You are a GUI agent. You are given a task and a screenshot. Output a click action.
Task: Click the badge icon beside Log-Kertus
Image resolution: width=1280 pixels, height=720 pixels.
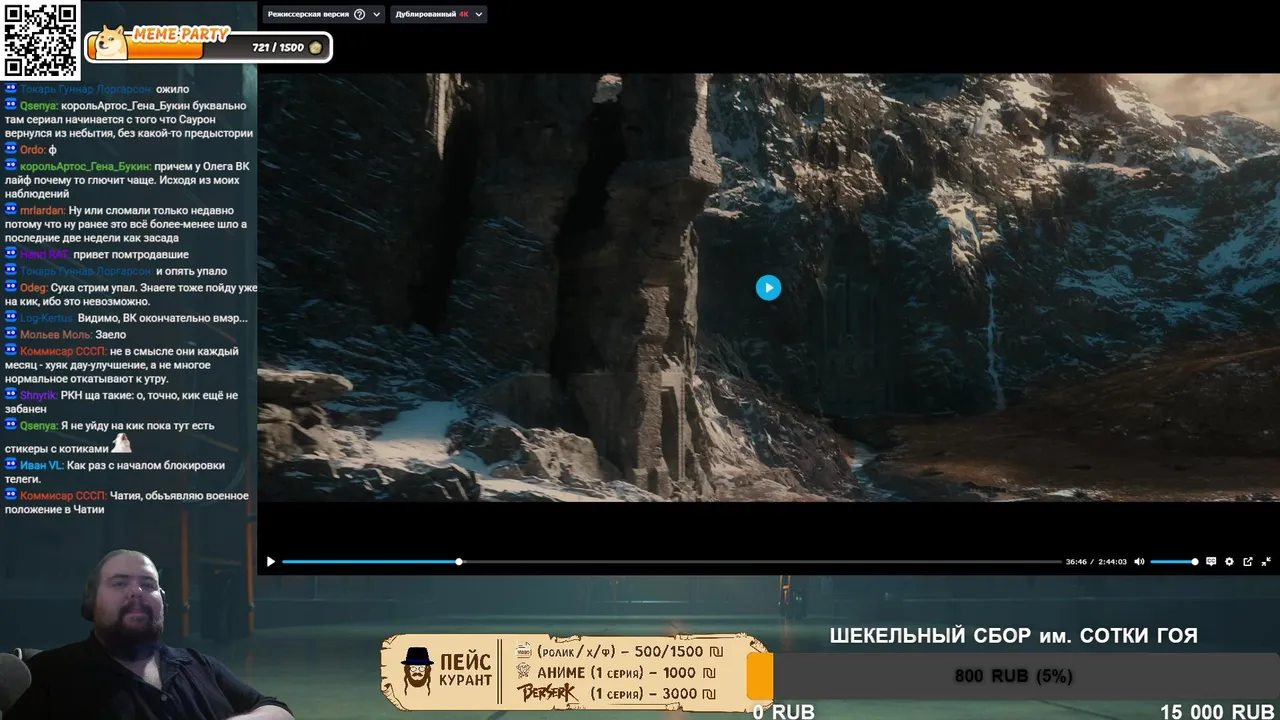(x=10, y=317)
